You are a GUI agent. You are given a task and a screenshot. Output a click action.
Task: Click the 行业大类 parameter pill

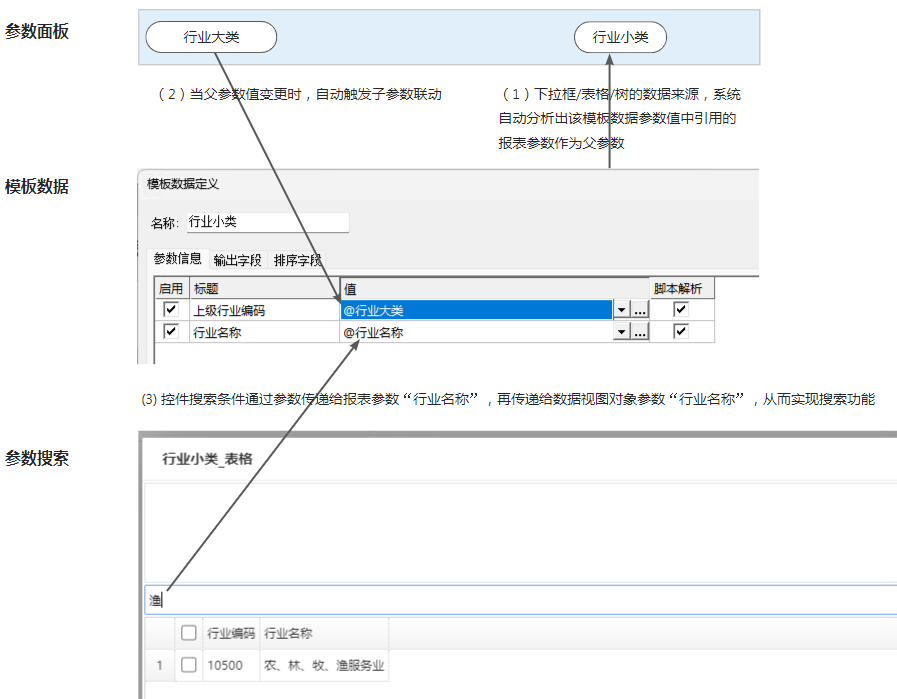211,38
